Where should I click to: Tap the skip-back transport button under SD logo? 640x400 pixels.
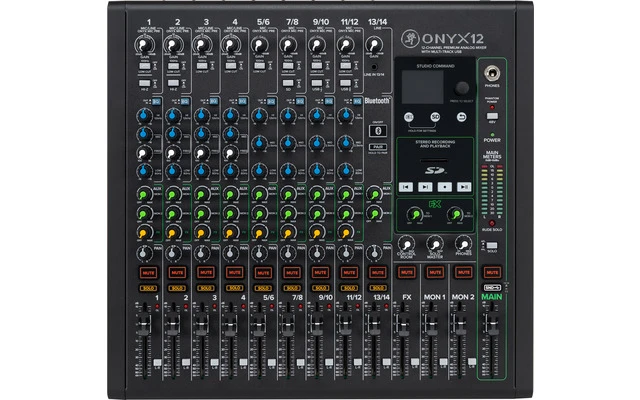point(406,187)
